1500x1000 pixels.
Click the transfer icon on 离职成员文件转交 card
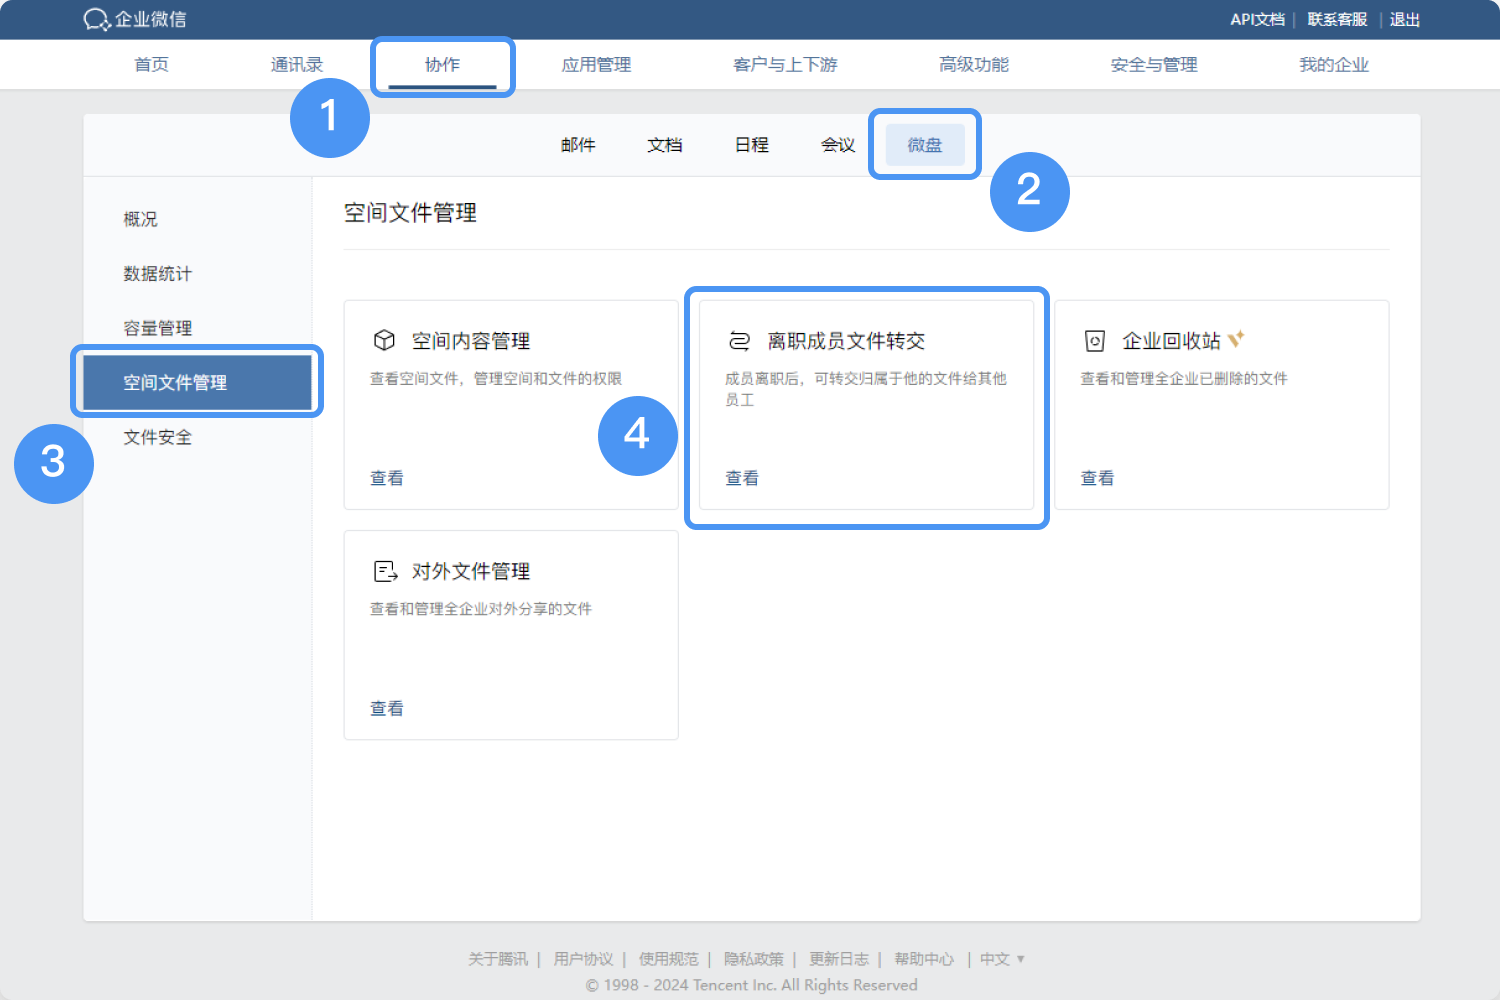click(x=741, y=340)
